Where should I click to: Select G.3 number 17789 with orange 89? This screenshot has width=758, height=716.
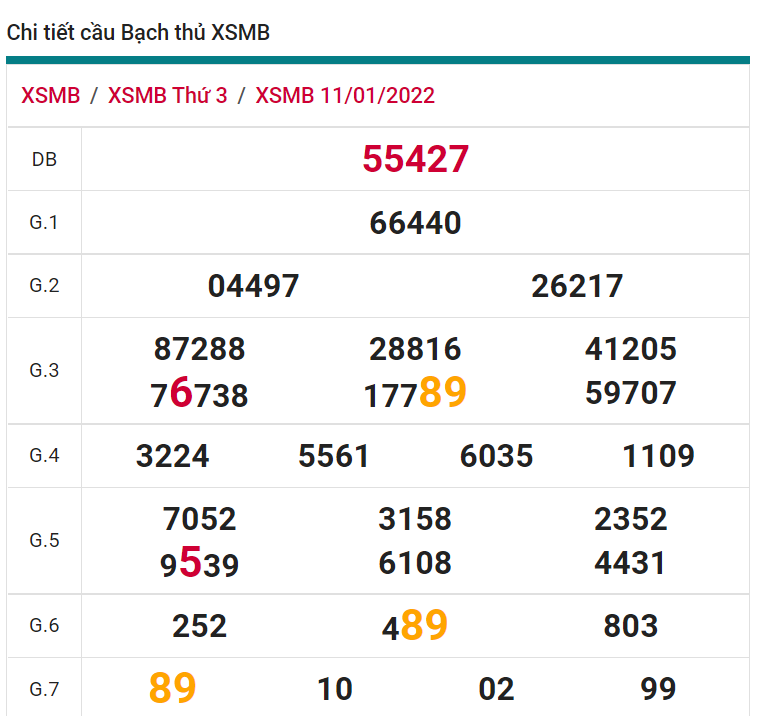point(415,393)
